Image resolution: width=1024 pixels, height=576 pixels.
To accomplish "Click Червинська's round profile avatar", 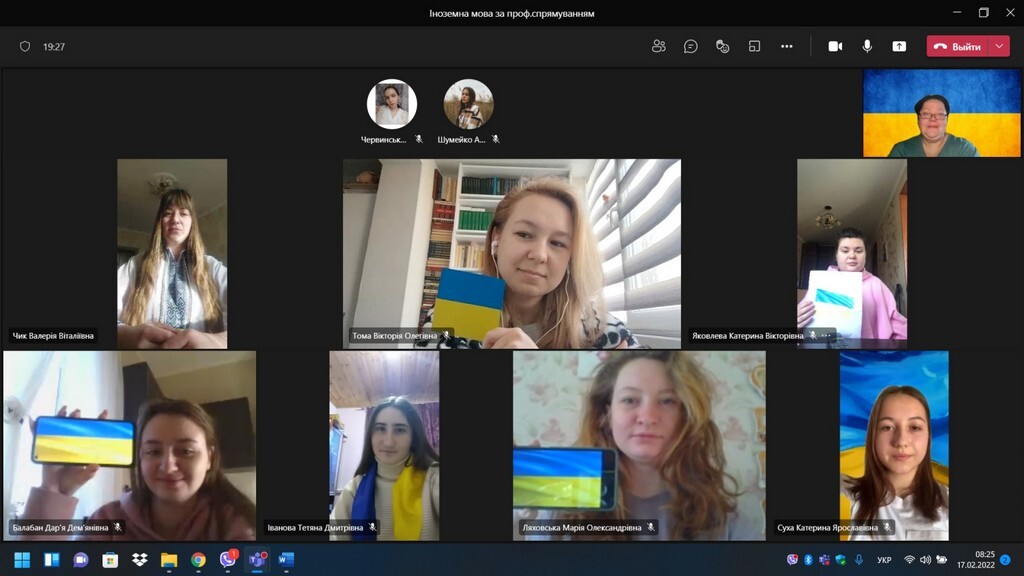I will (x=392, y=104).
